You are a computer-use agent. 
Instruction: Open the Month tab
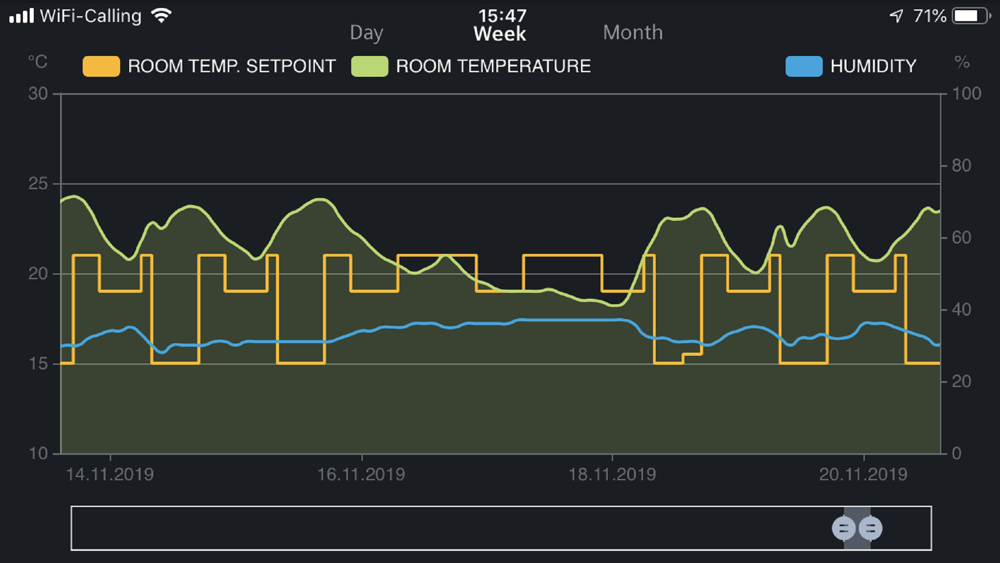[x=633, y=33]
